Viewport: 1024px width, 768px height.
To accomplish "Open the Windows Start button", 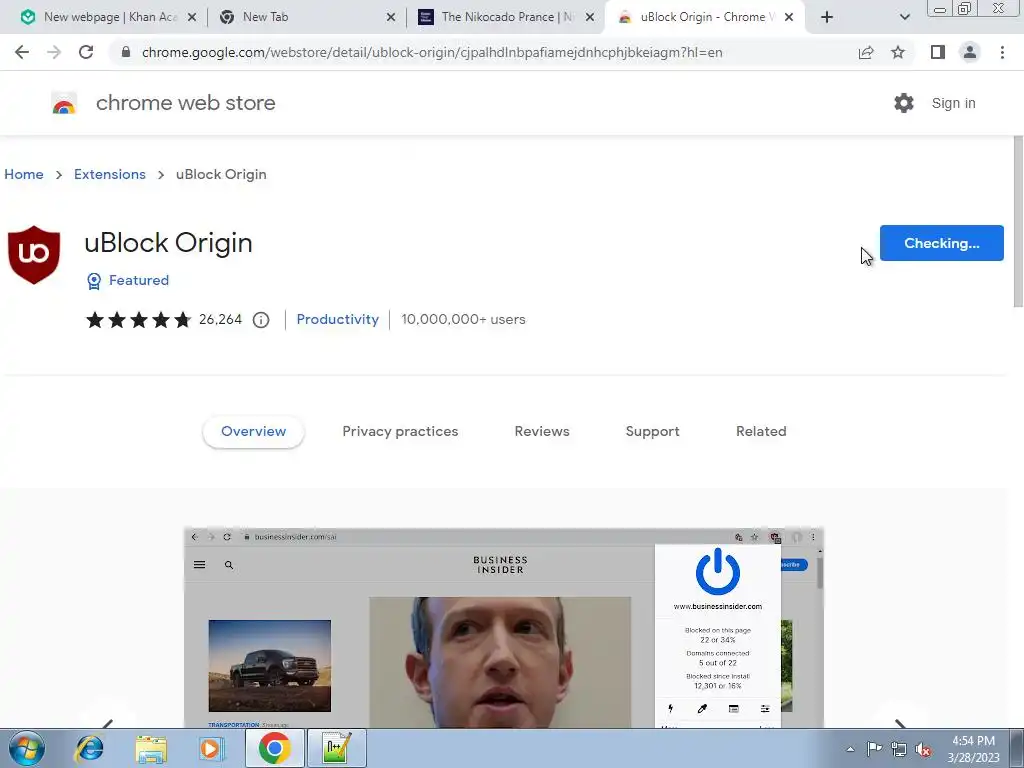I will [x=27, y=748].
